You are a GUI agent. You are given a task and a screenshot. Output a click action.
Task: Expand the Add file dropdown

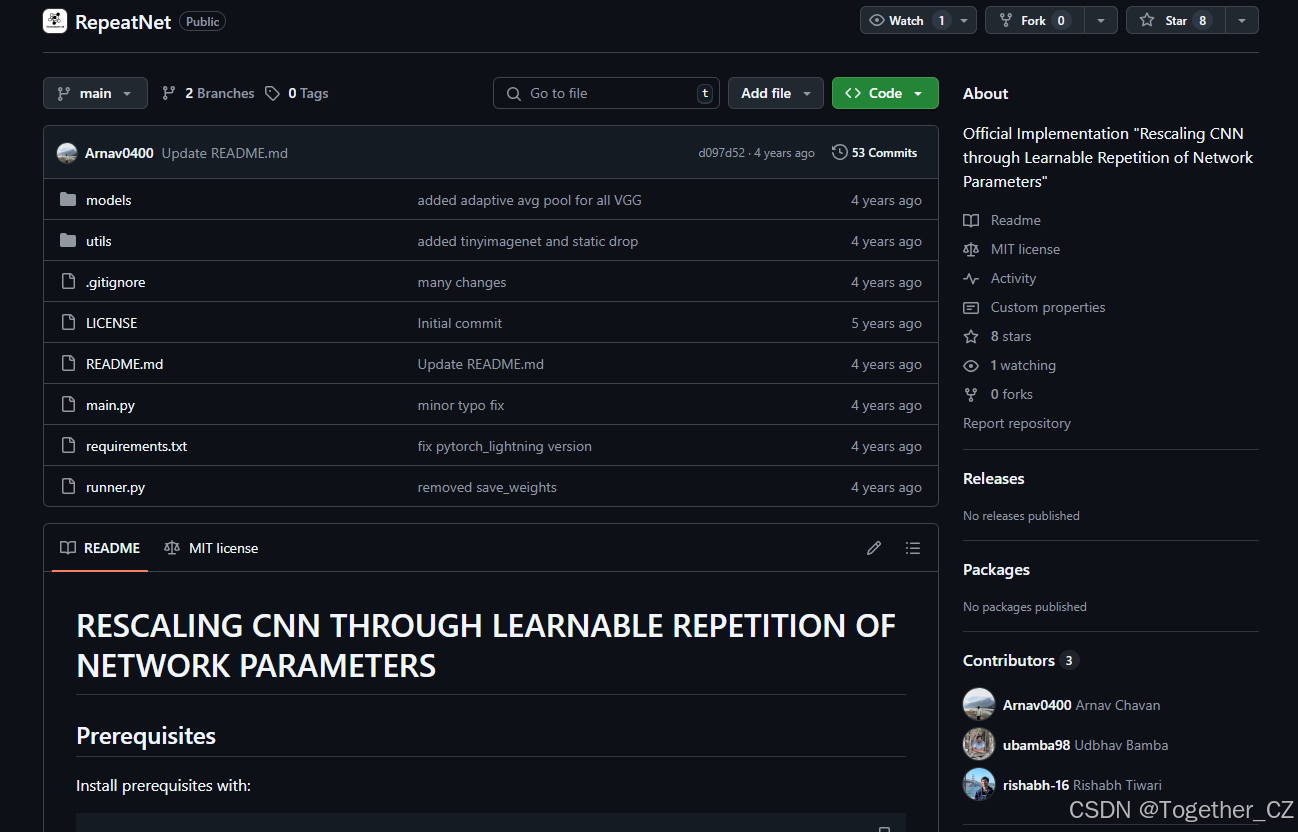[776, 93]
